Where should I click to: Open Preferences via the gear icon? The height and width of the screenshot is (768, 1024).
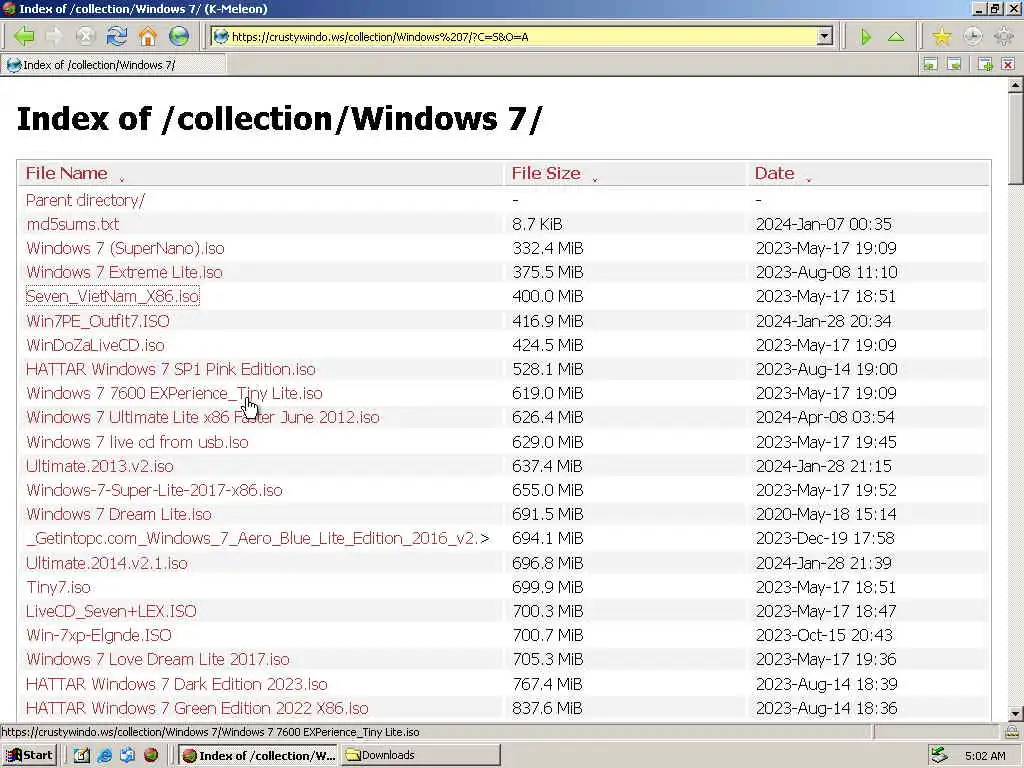point(1004,37)
